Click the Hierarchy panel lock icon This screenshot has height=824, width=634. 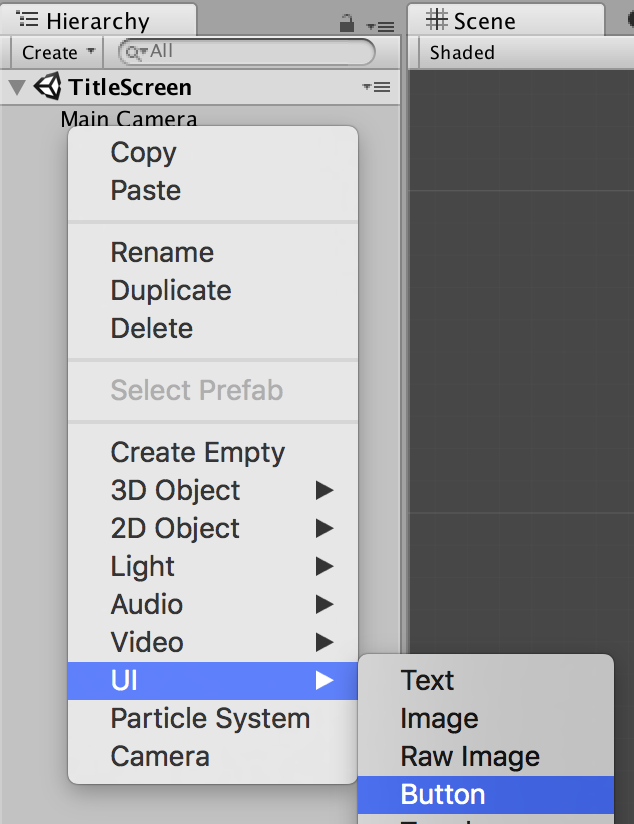[347, 22]
